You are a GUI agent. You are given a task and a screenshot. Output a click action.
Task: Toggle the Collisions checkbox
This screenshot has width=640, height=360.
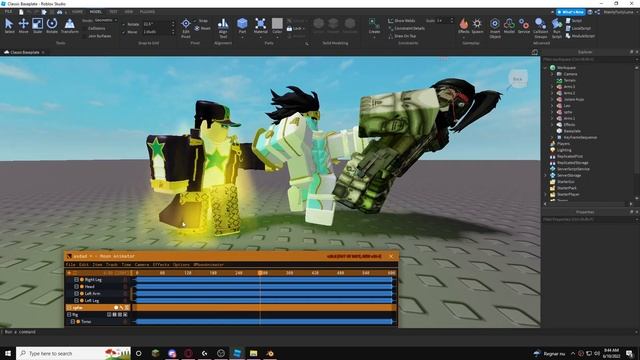point(85,28)
